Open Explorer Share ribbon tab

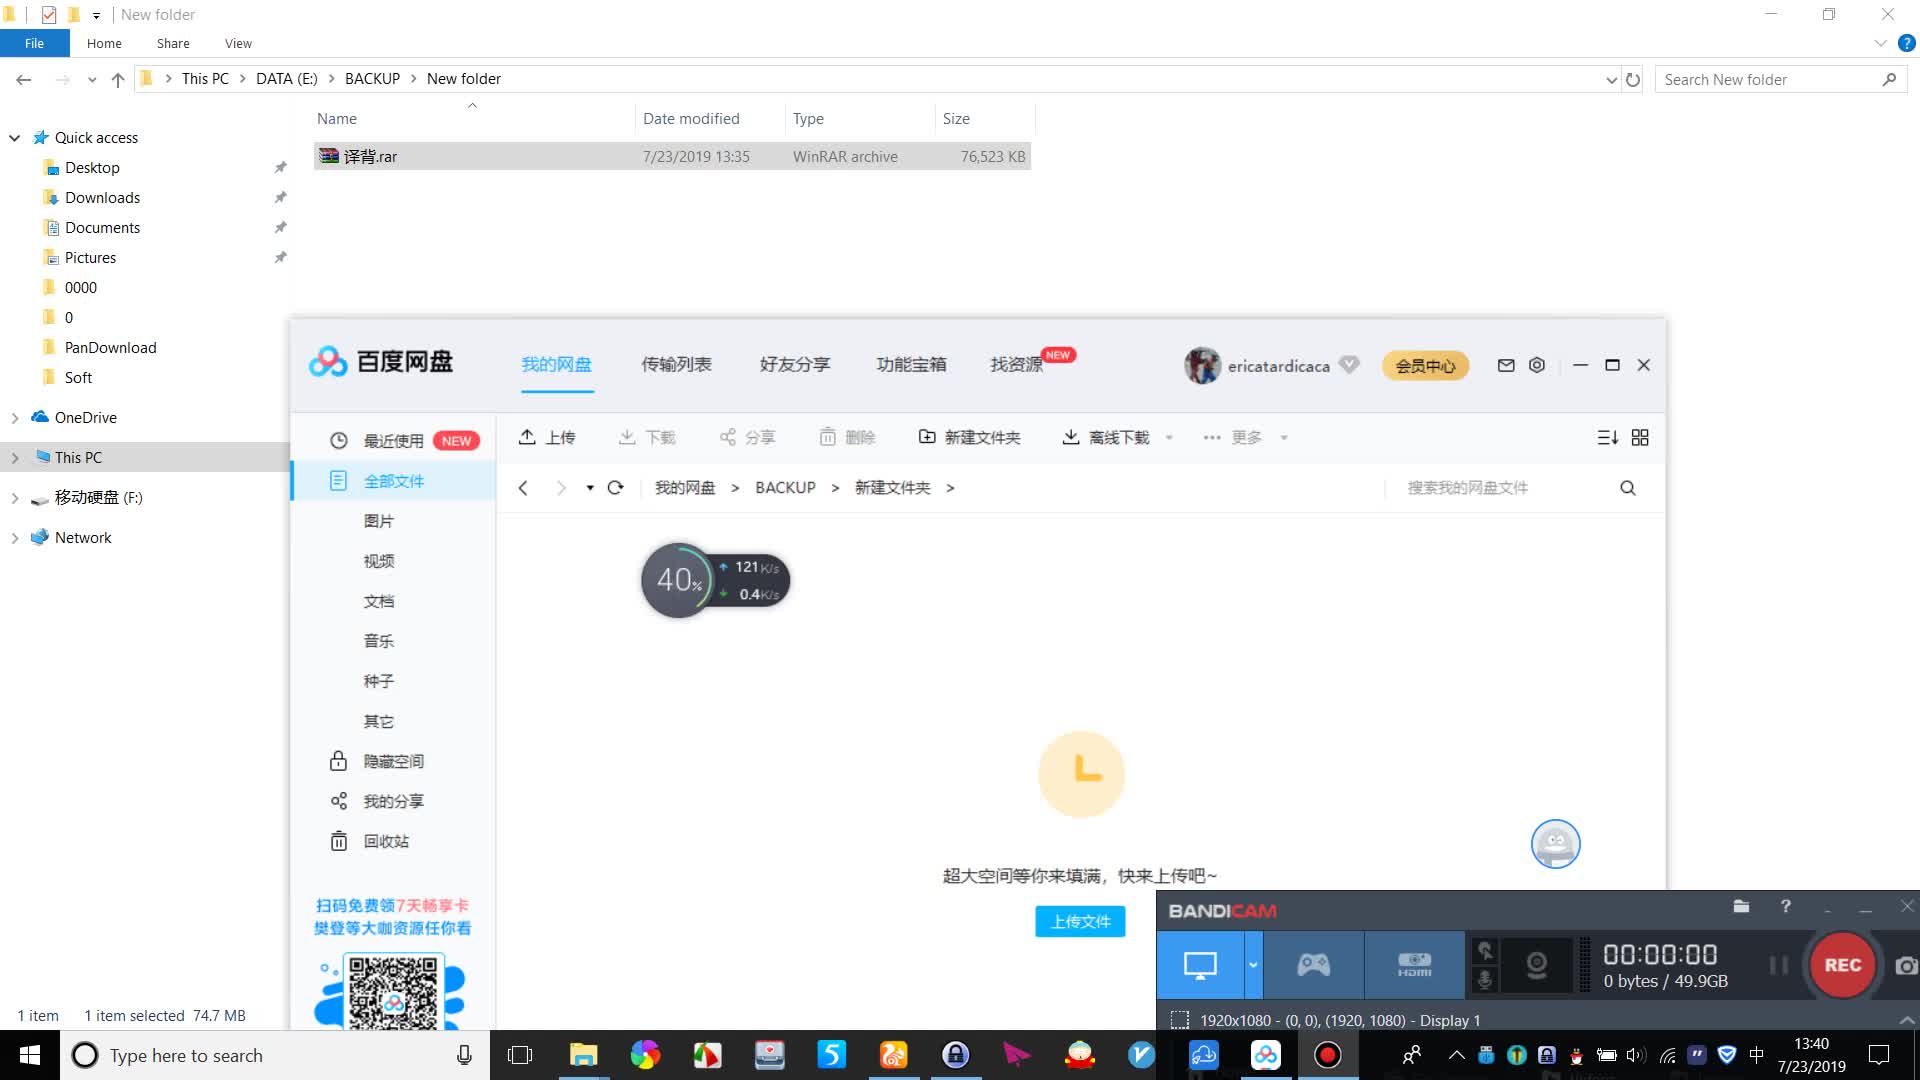point(173,43)
